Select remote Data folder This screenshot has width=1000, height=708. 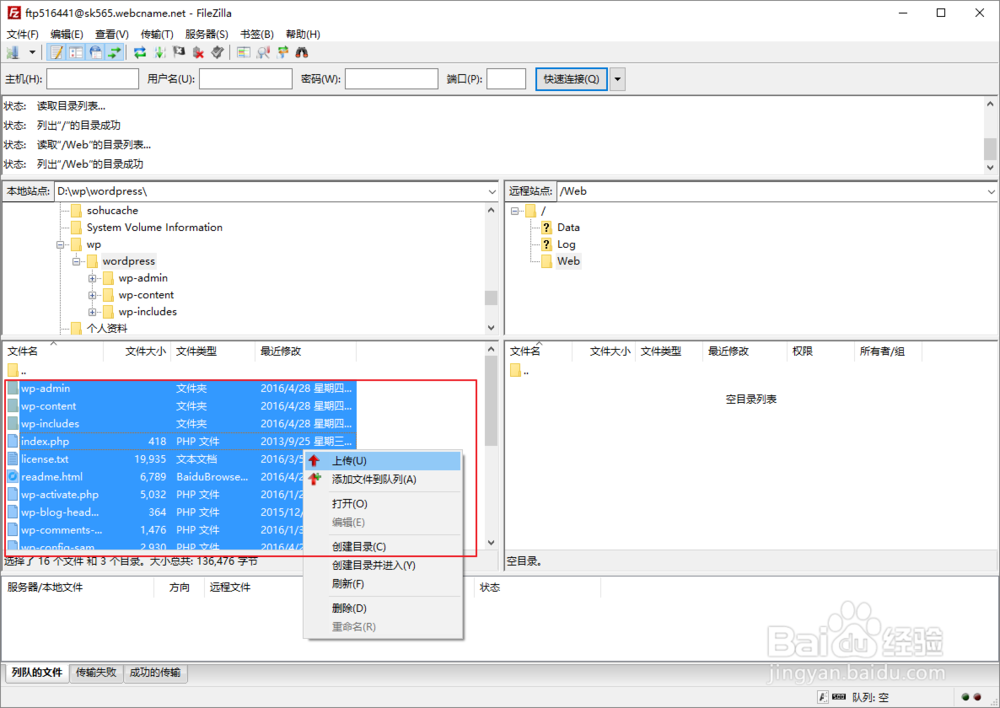568,228
